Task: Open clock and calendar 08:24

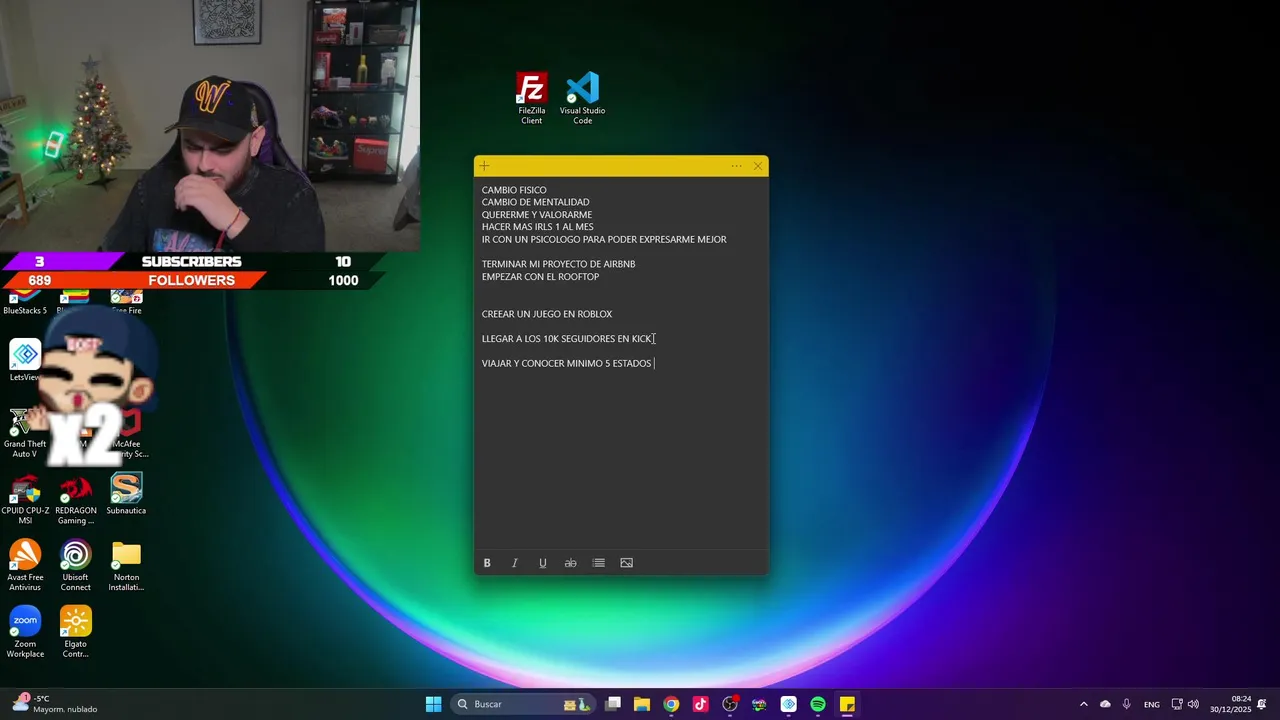Action: [1230, 704]
